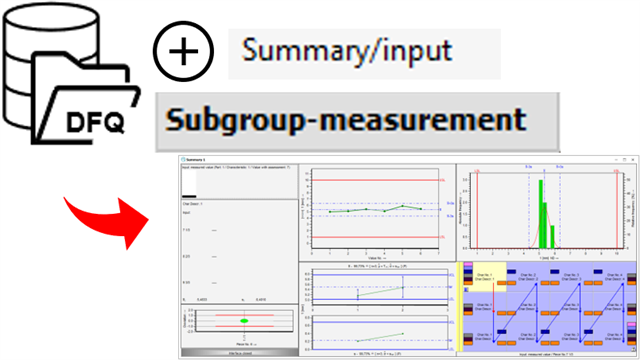Screen dimensions: 640x360
Task: Click the yellow vertical bar in sequence panel
Action: coord(459,307)
